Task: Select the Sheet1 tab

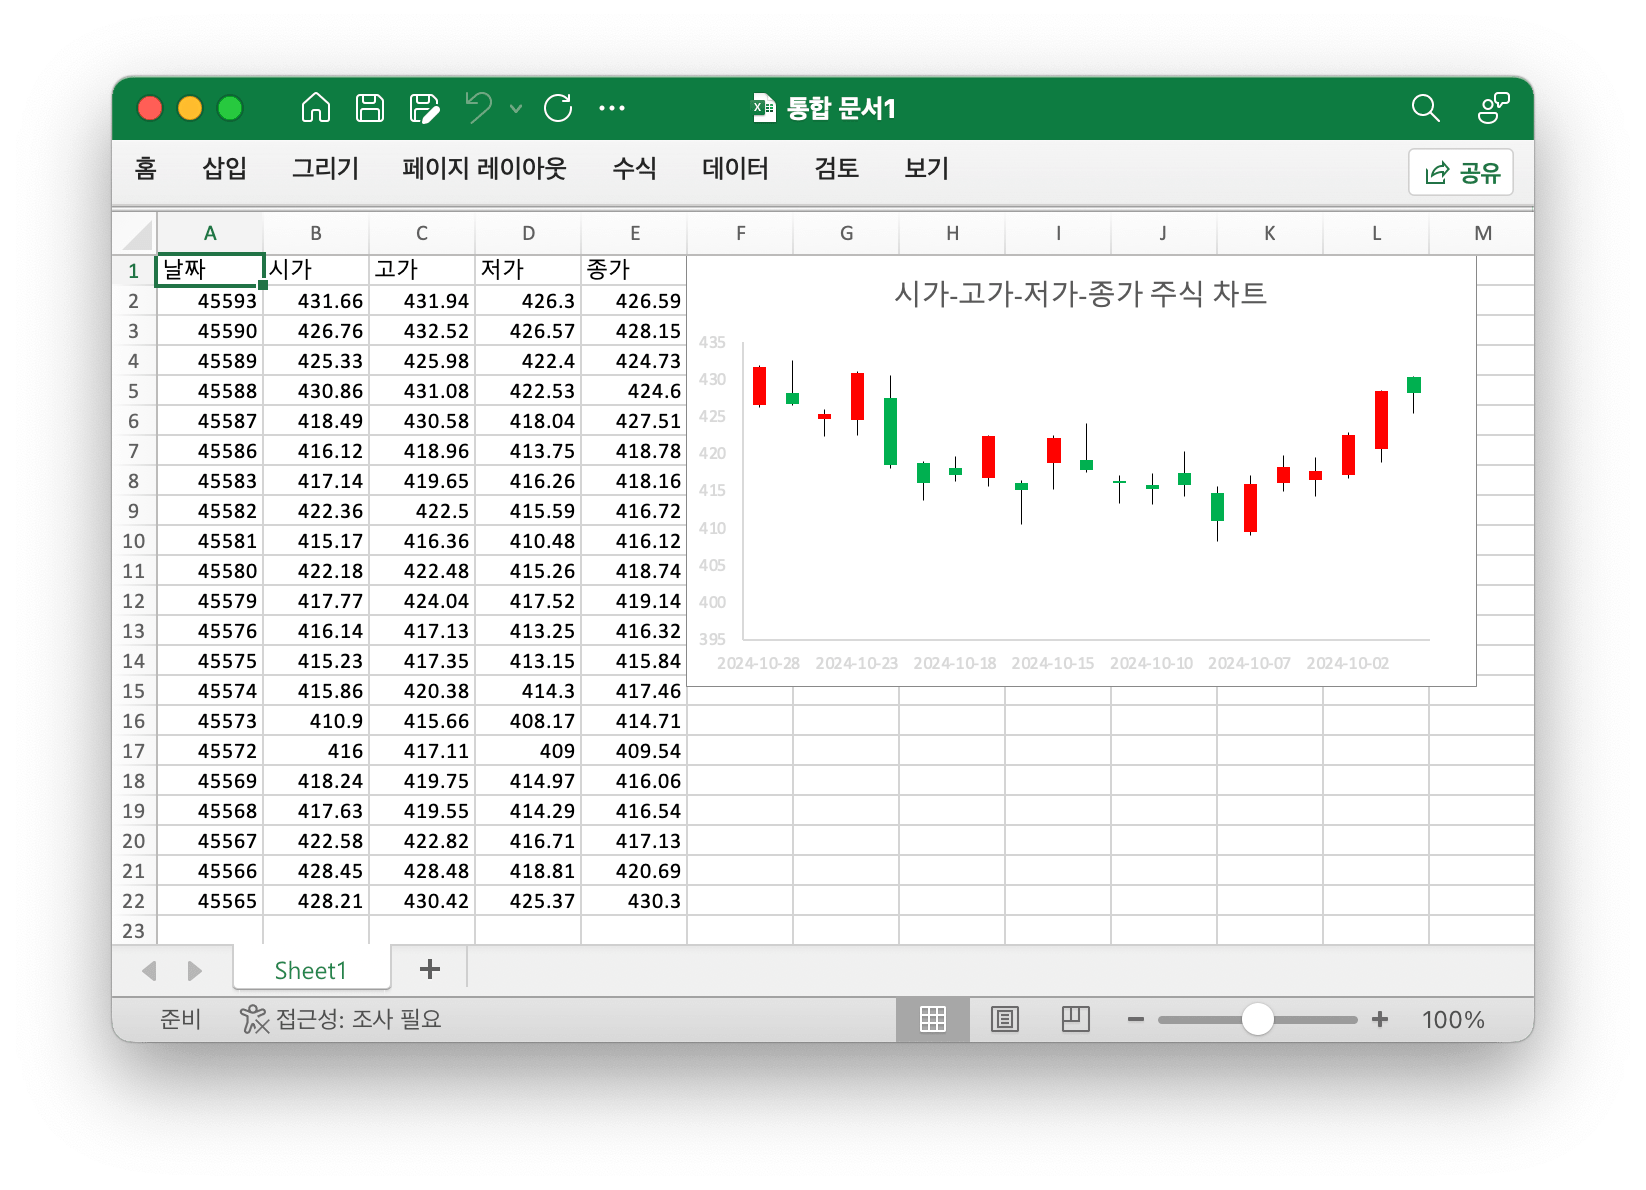Action: coord(310,970)
